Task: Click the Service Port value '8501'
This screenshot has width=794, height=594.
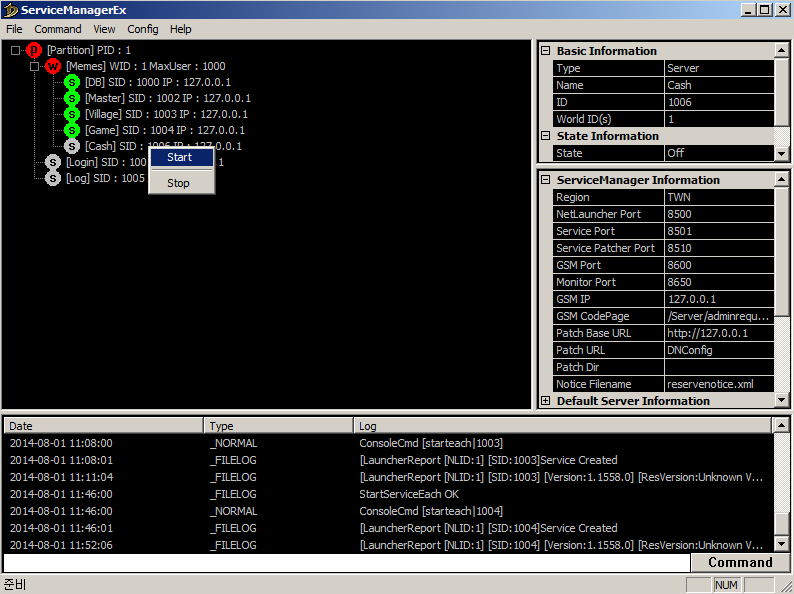Action: point(719,231)
